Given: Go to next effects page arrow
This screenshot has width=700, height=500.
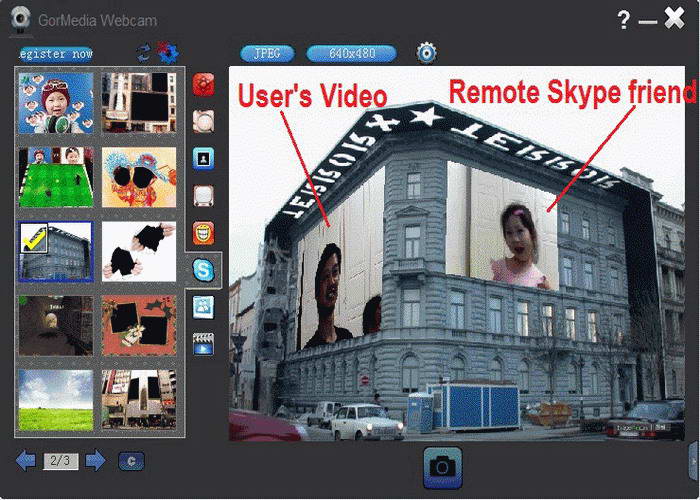Looking at the screenshot, I should (95, 461).
